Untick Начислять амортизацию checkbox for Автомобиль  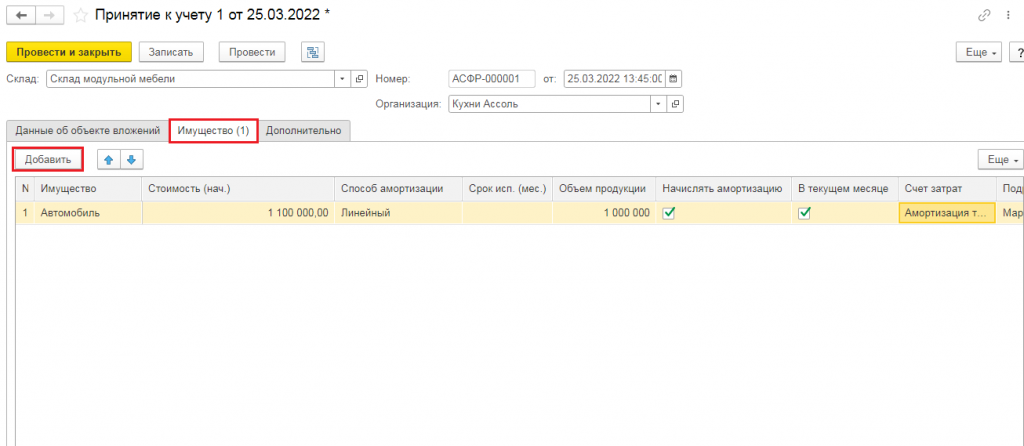click(668, 213)
